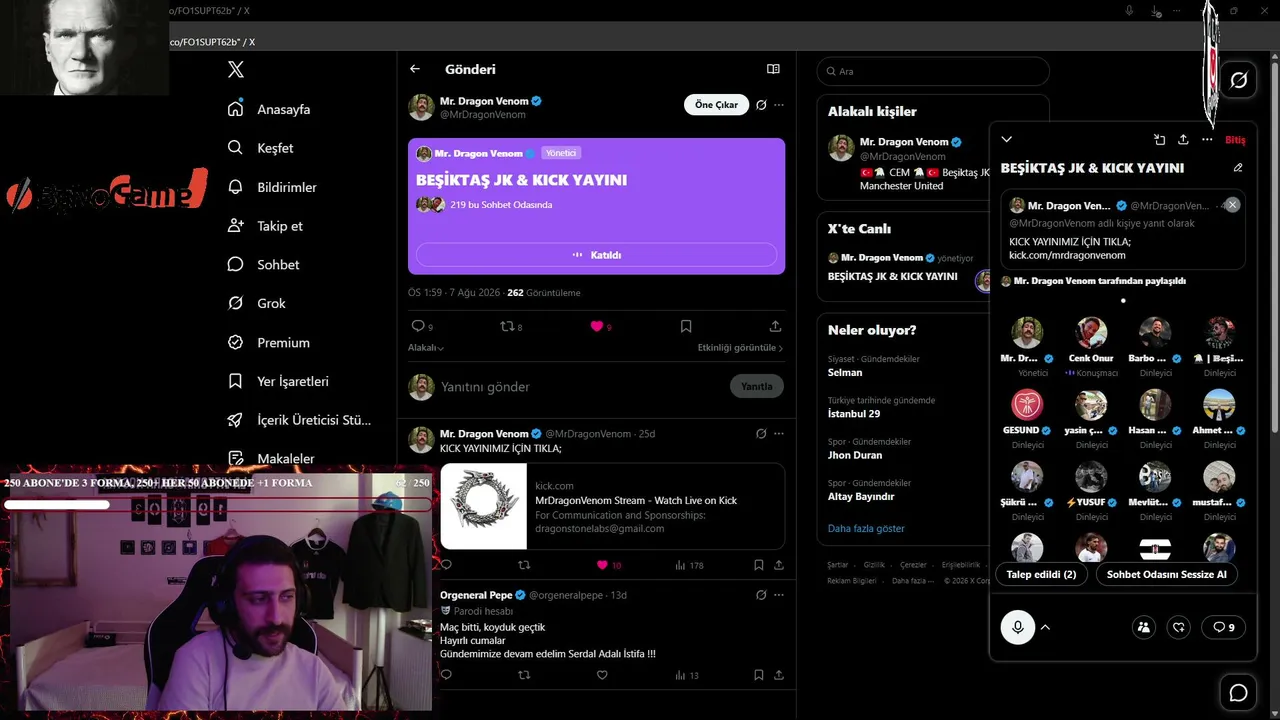Bookmark the main Mr. Dragon Venom post

click(x=686, y=326)
